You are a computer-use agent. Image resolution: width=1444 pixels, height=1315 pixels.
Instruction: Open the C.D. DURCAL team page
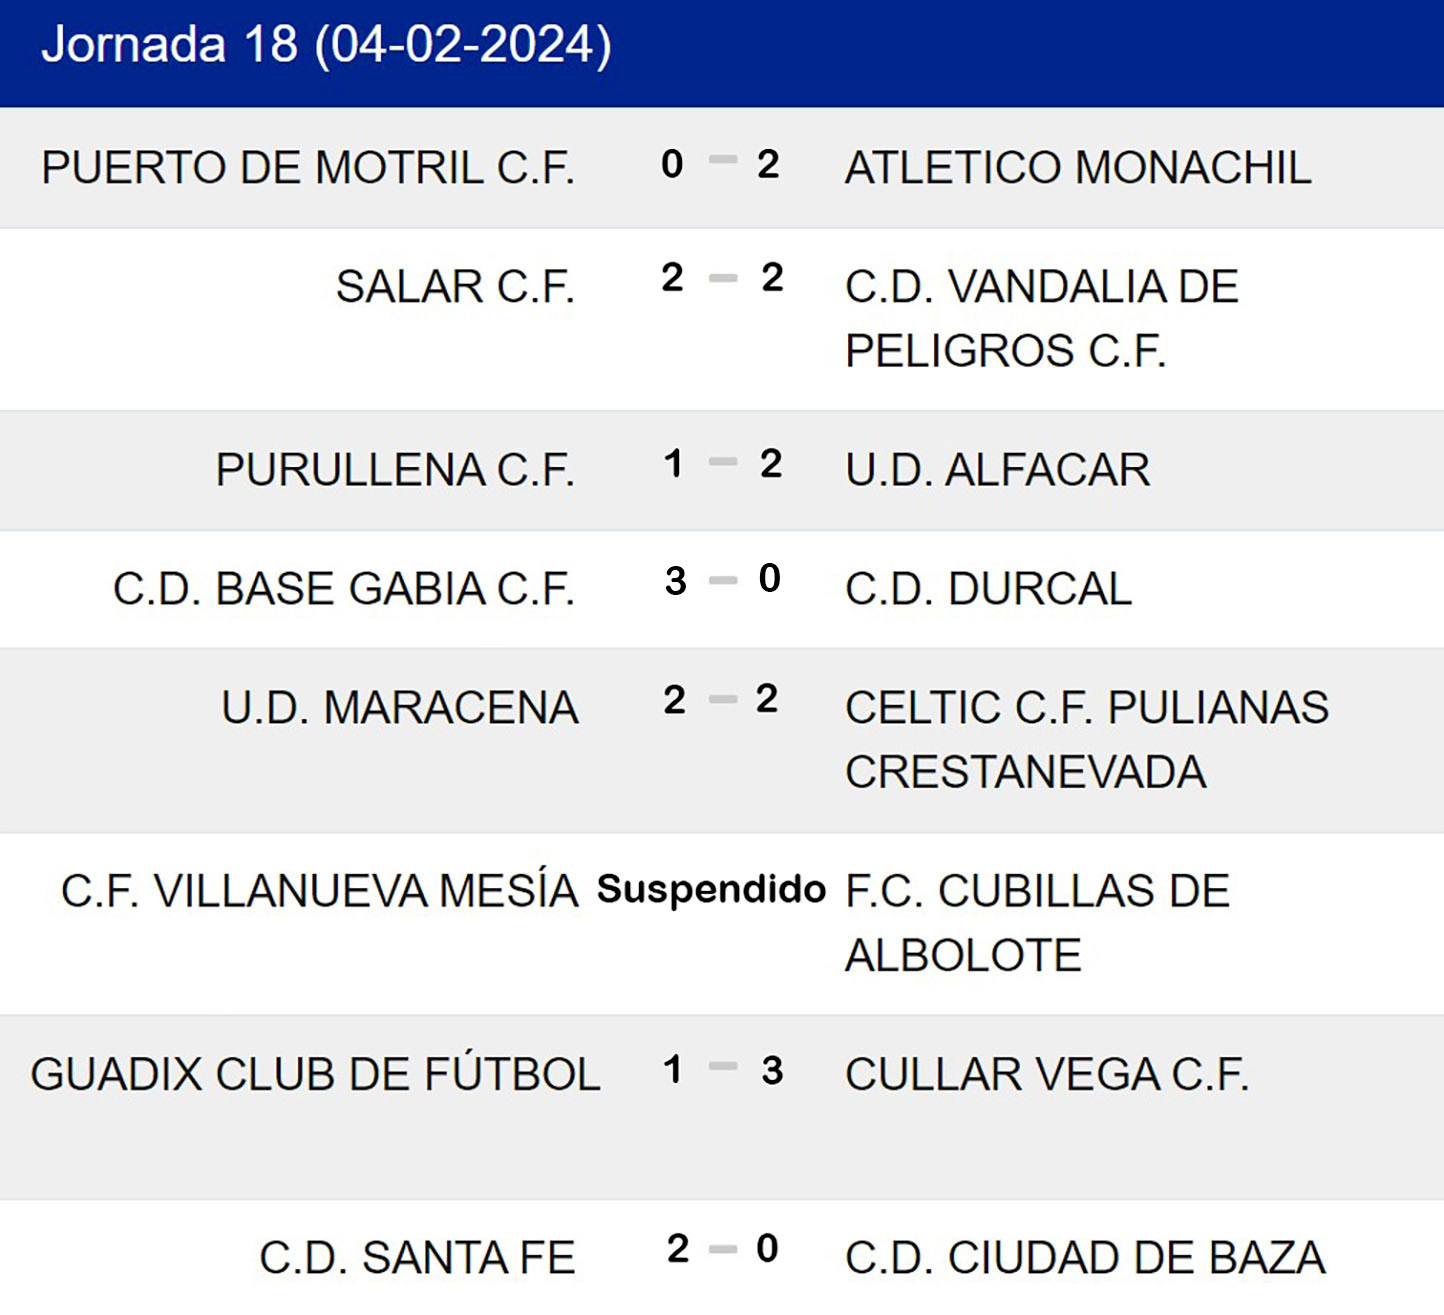[988, 589]
